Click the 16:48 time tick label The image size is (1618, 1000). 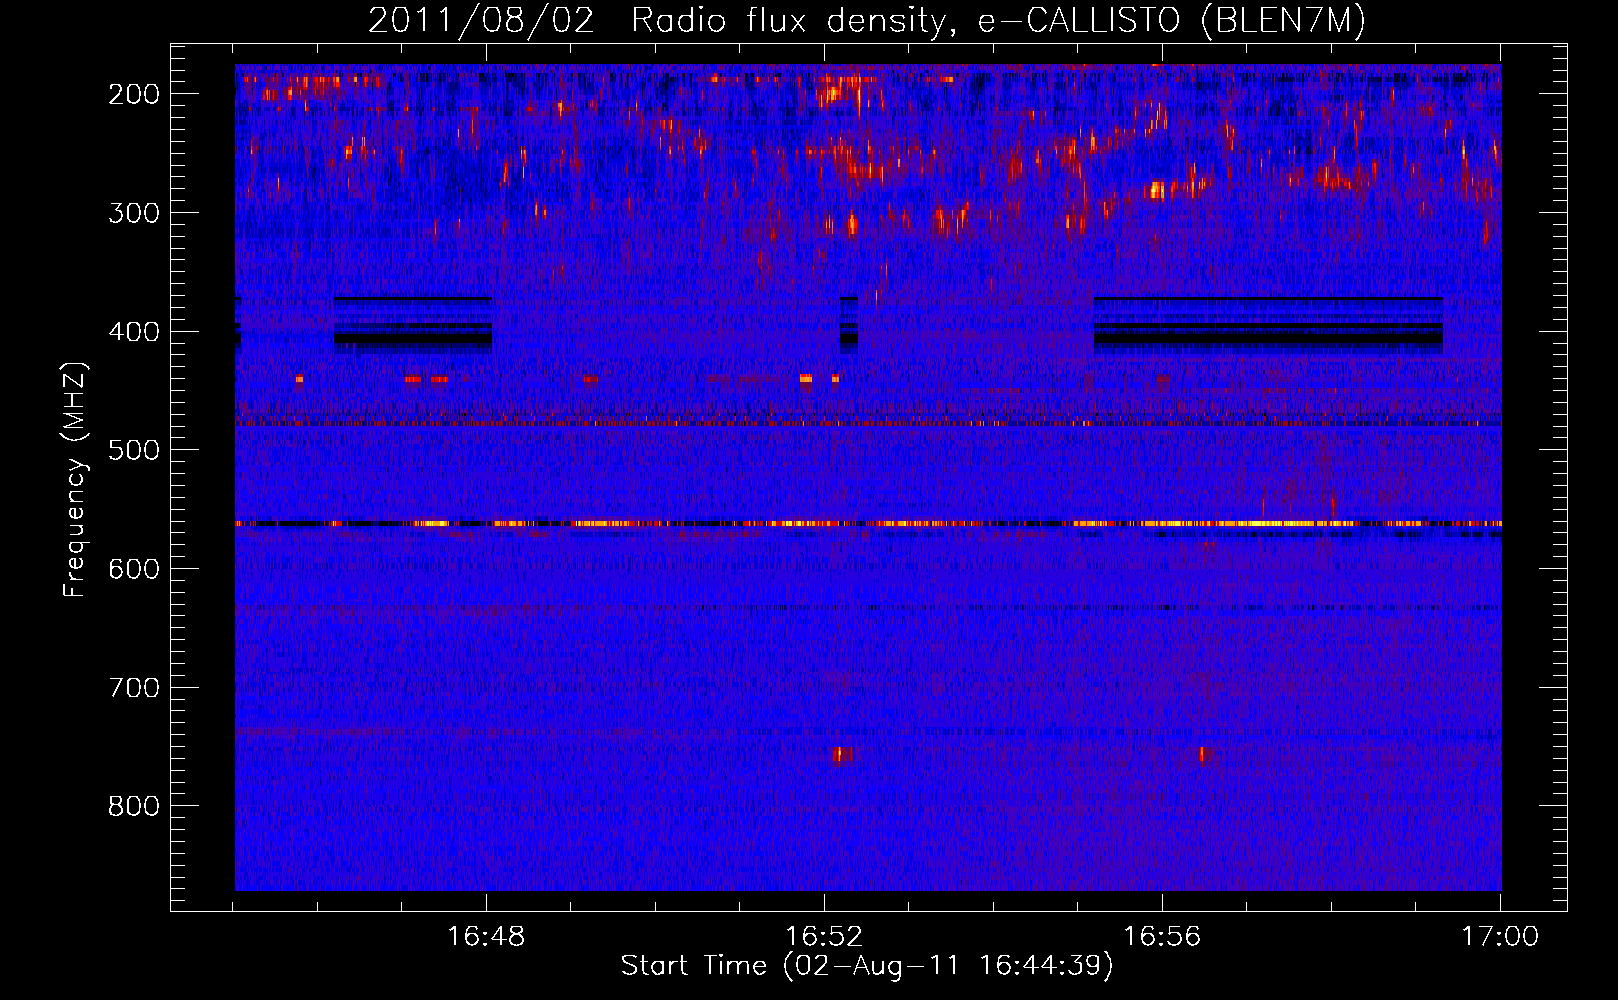pyautogui.click(x=486, y=937)
